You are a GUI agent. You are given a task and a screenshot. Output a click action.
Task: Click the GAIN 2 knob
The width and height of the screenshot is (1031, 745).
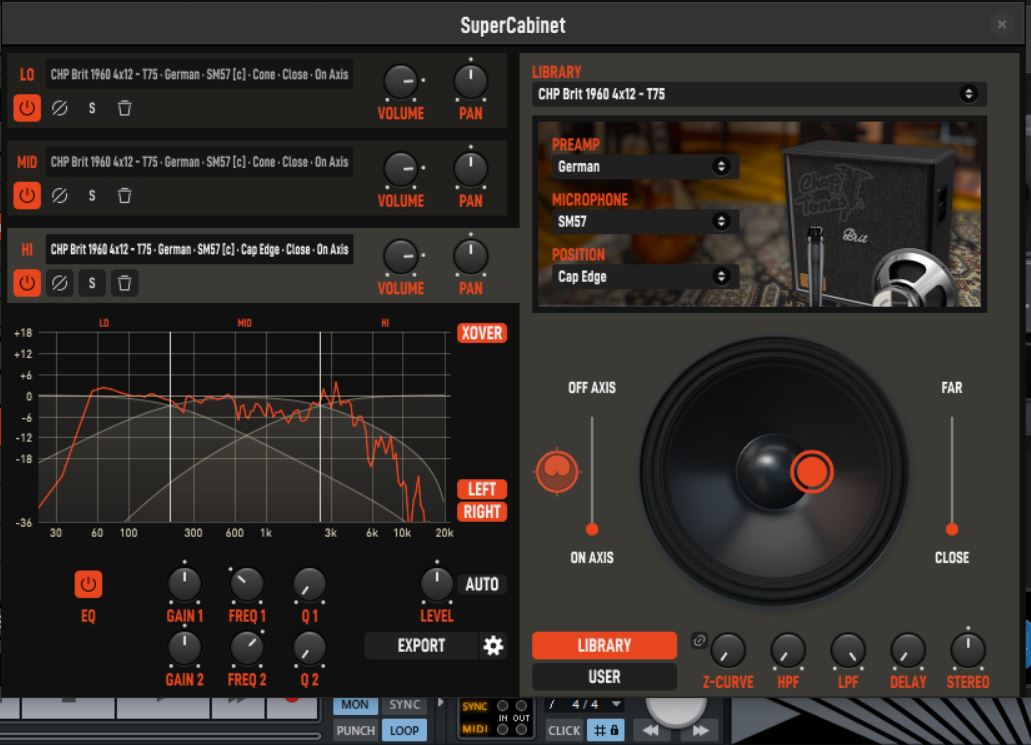click(184, 648)
